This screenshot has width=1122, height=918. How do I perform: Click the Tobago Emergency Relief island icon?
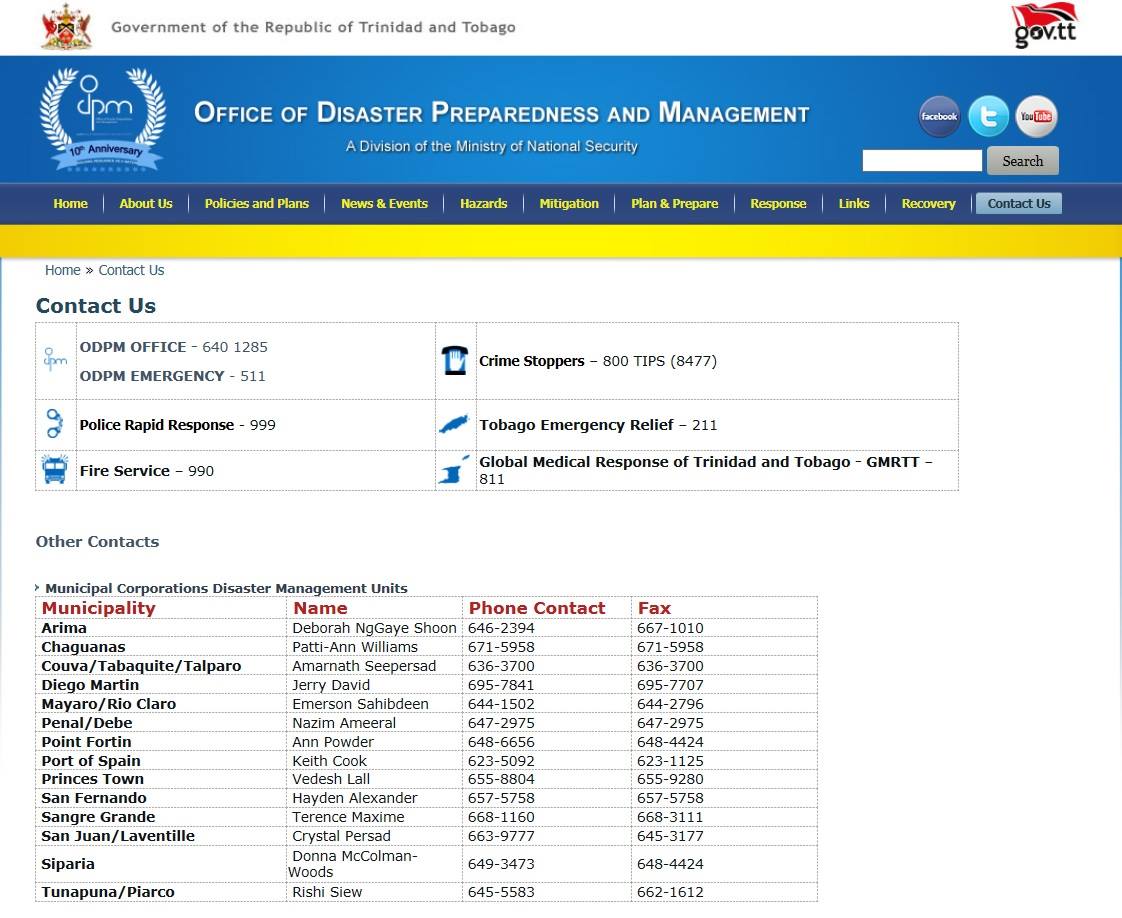tap(454, 425)
